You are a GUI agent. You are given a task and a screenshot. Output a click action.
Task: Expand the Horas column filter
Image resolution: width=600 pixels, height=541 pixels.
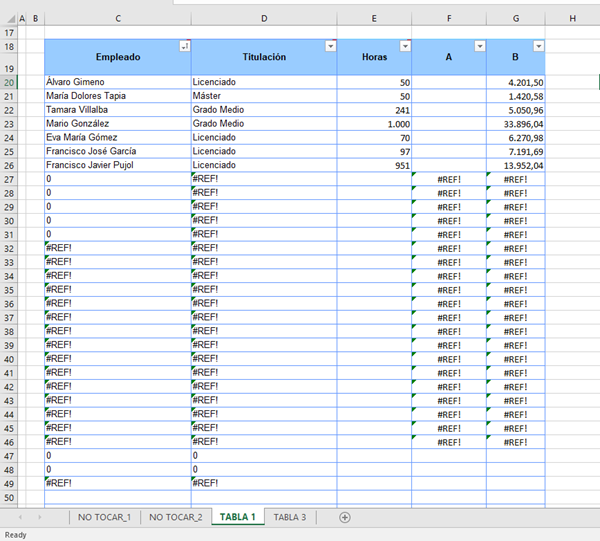point(405,47)
